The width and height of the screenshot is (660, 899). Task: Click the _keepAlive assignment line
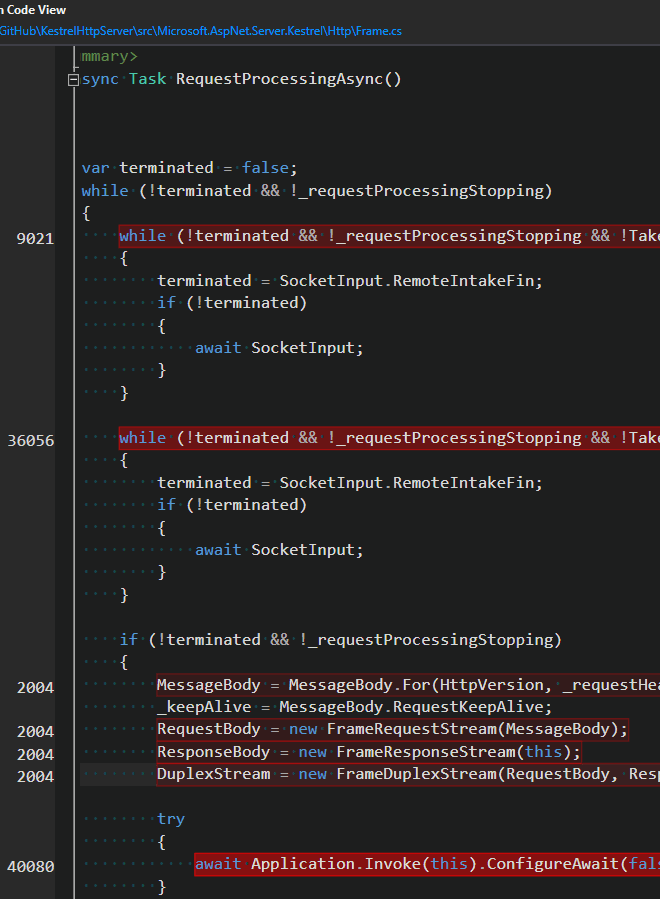(x=354, y=707)
